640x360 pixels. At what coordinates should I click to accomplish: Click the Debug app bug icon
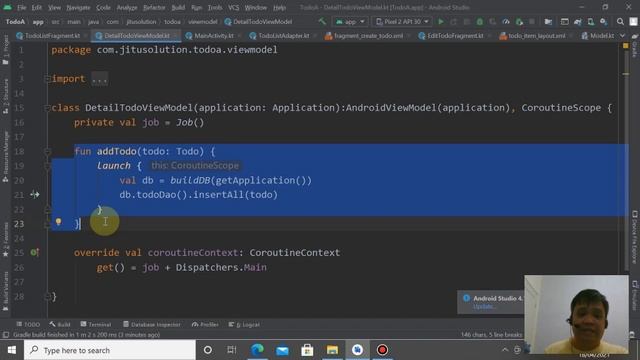coord(480,21)
